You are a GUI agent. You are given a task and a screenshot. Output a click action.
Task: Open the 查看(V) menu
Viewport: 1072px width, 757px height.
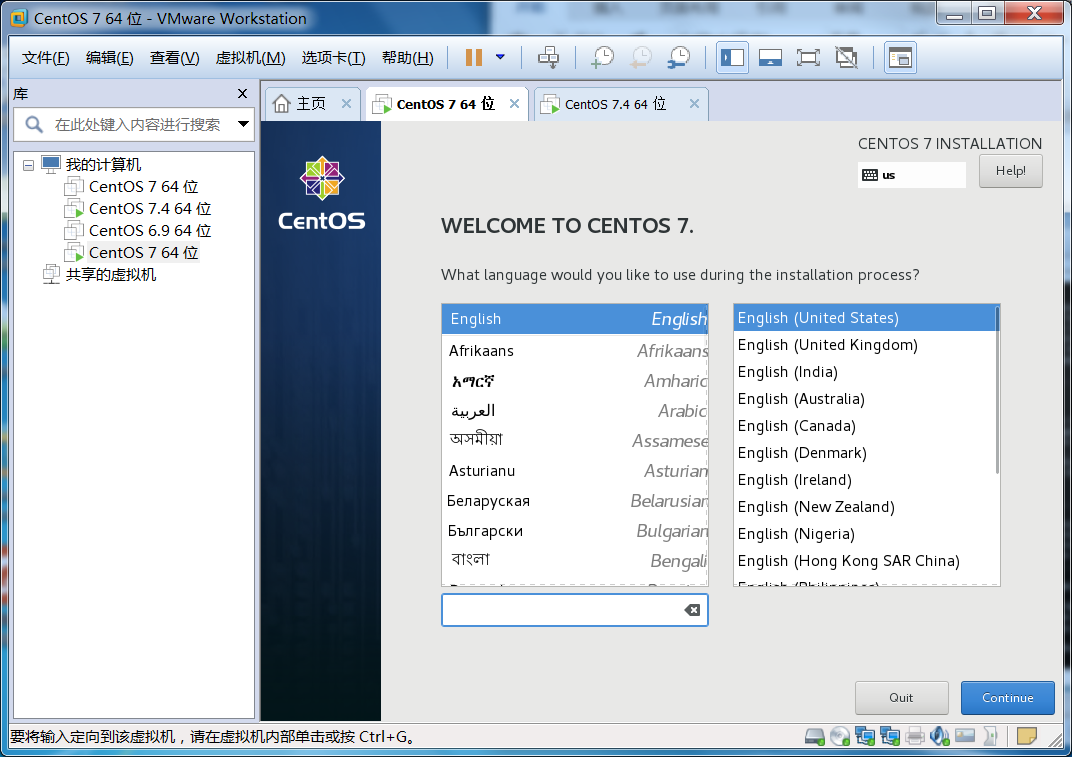click(174, 58)
